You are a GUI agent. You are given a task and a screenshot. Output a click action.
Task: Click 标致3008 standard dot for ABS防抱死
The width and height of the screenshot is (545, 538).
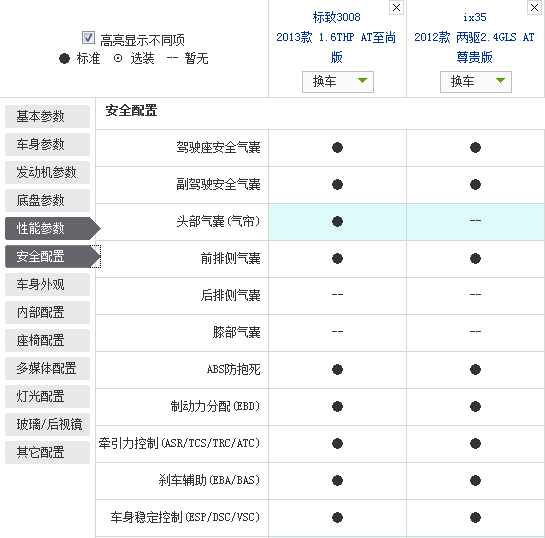click(x=337, y=369)
